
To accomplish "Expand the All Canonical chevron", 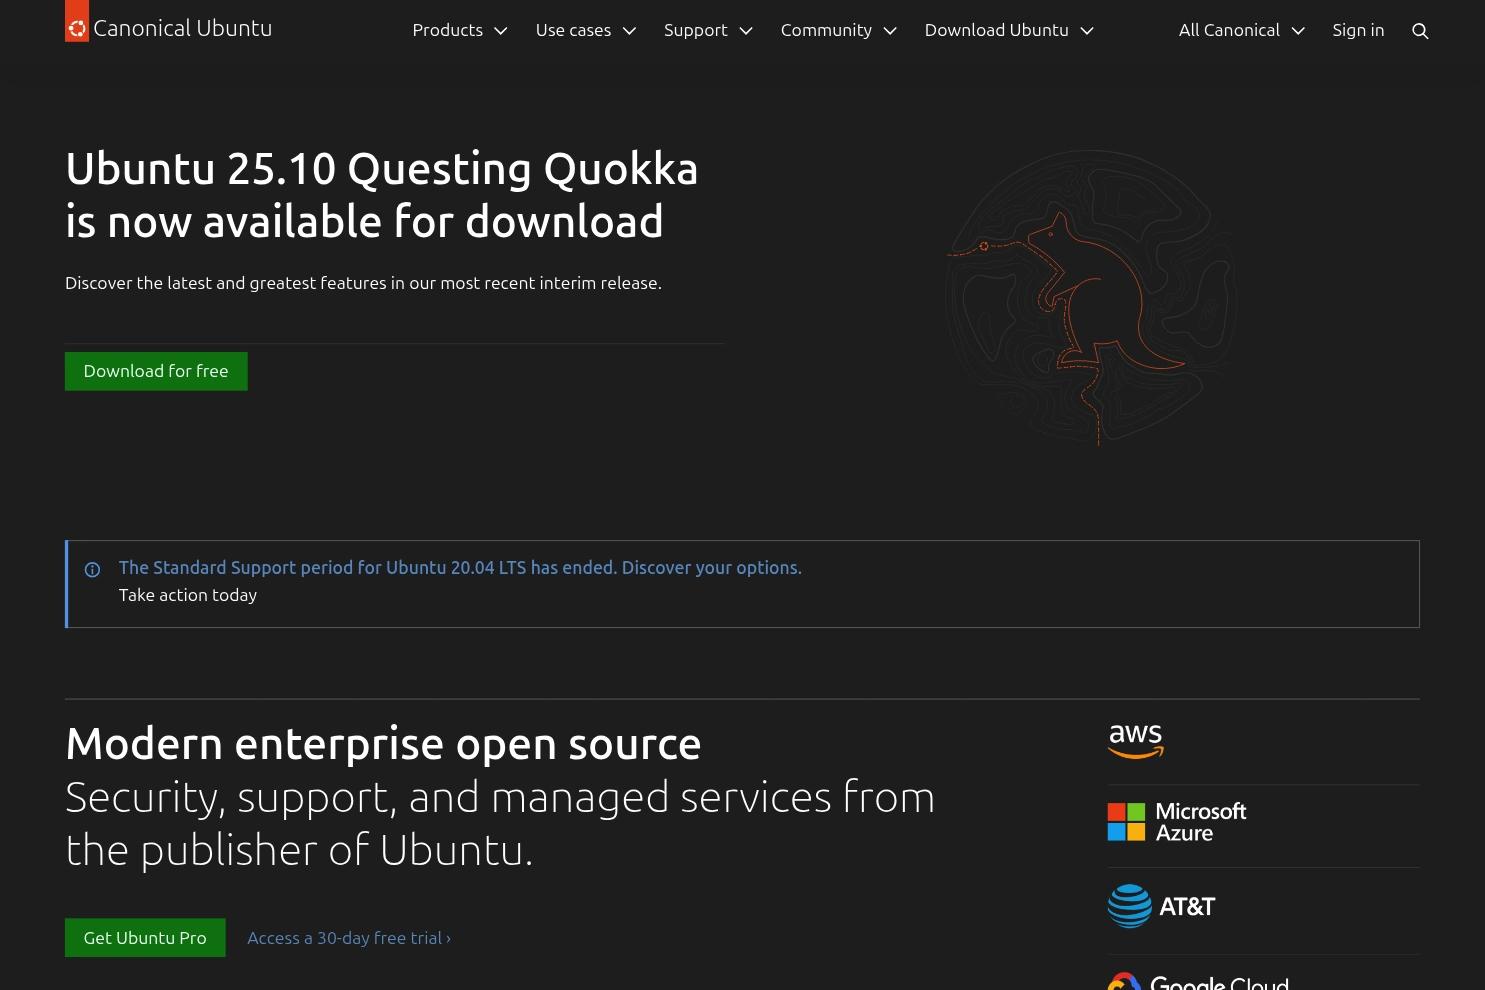I will [1298, 31].
